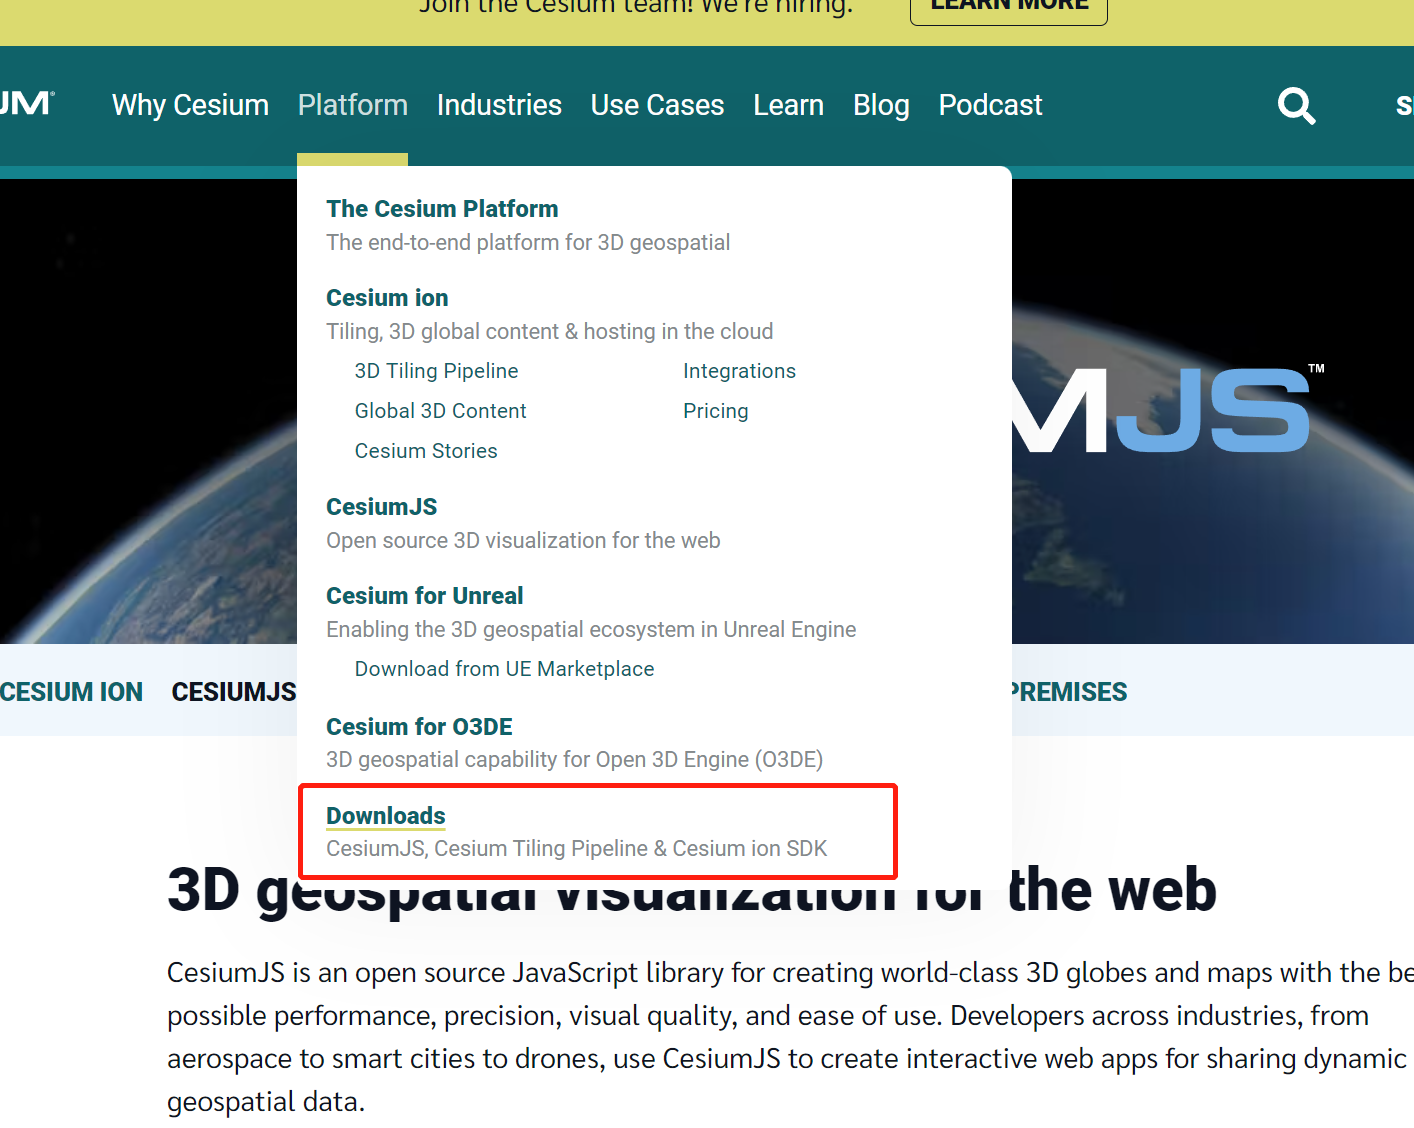Open the Use Cases menu
Image resolution: width=1414 pixels, height=1128 pixels.
tap(657, 105)
